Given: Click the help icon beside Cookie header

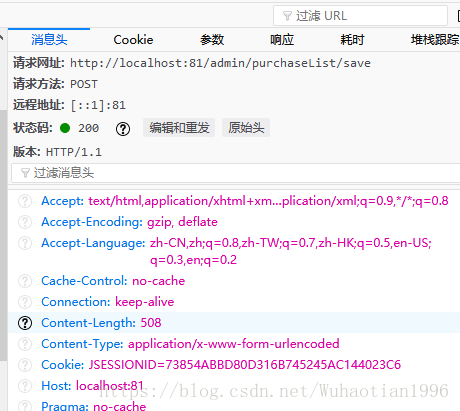Looking at the screenshot, I should (x=25, y=365).
